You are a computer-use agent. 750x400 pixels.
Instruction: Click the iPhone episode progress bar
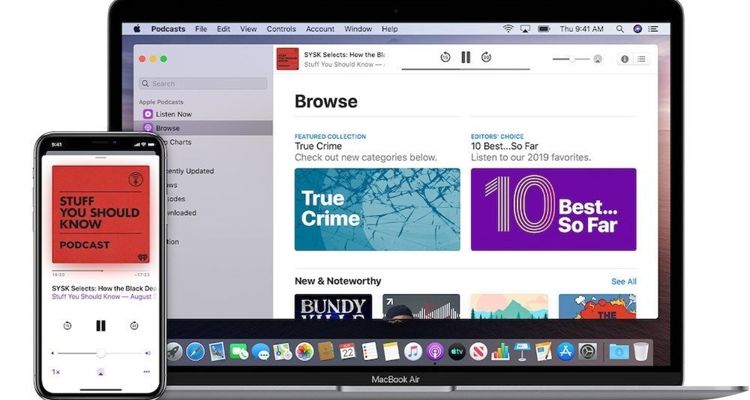point(100,271)
